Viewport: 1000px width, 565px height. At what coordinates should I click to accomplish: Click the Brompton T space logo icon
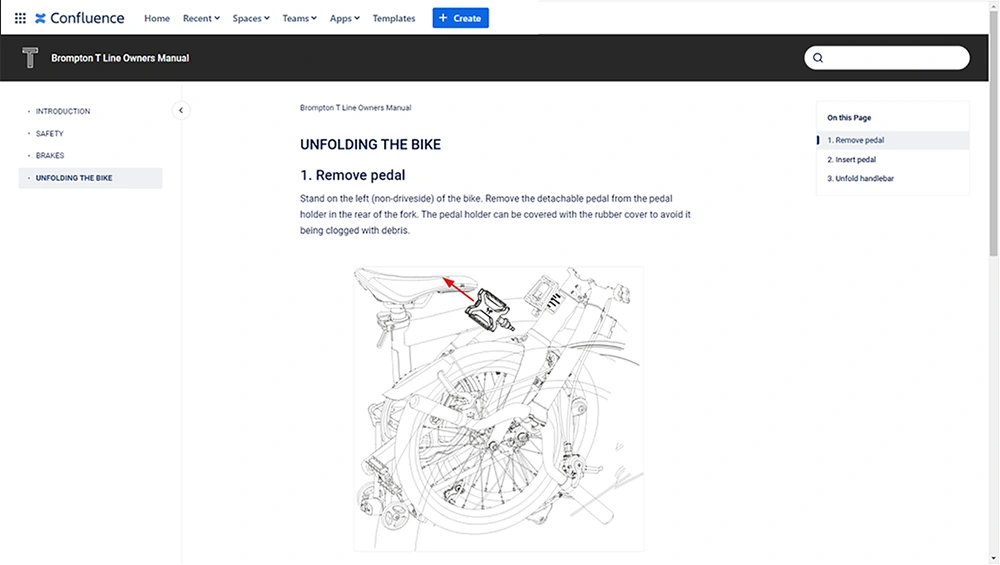pyautogui.click(x=30, y=58)
